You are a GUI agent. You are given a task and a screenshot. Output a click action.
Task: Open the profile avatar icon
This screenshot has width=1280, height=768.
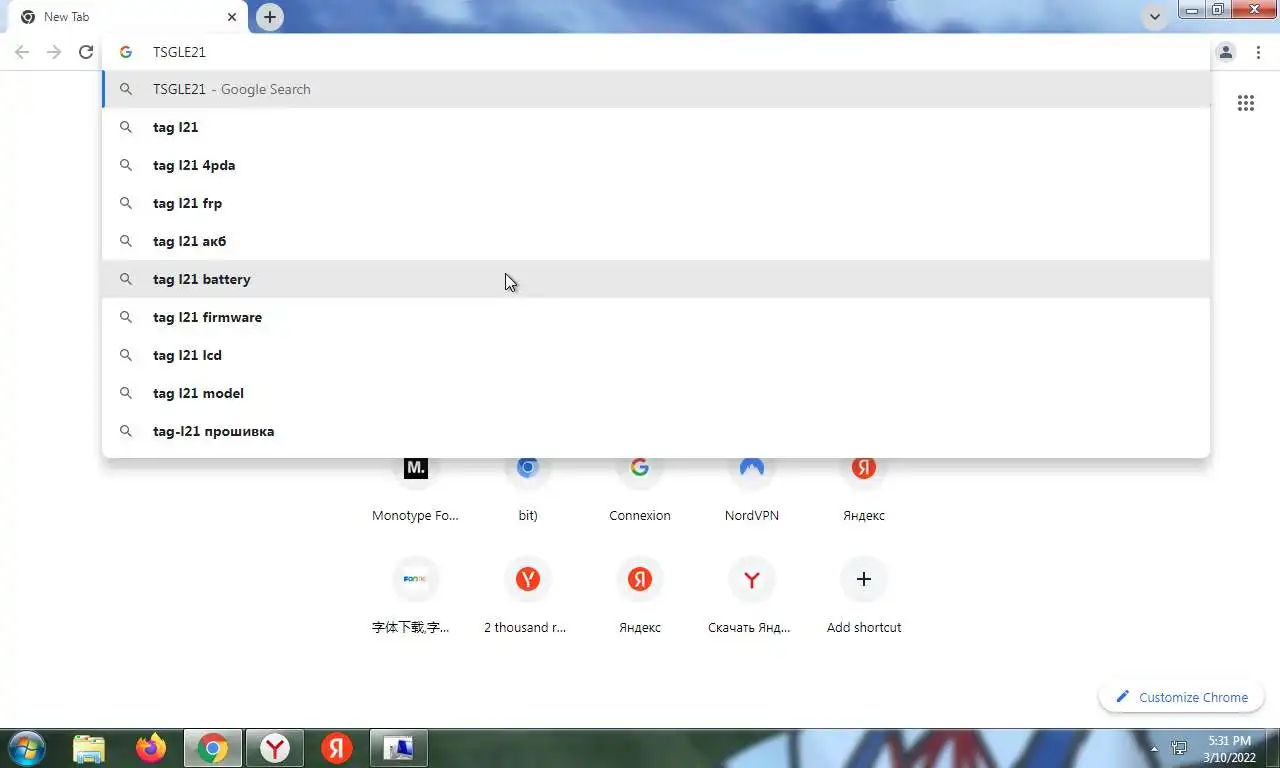coord(1226,52)
